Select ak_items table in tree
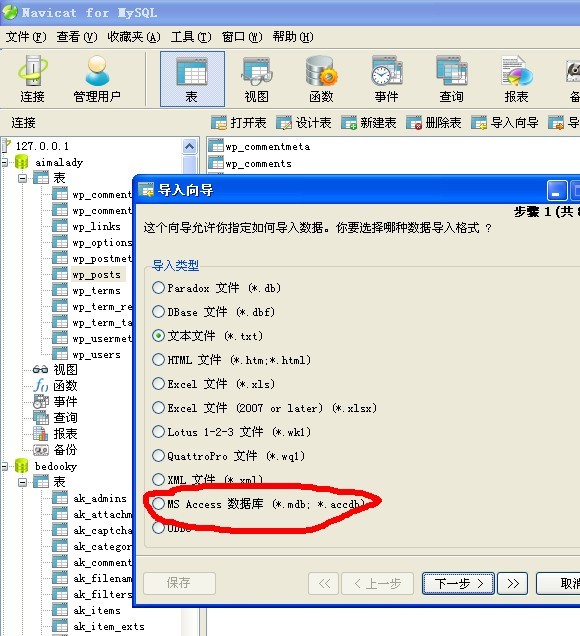 pos(97,610)
